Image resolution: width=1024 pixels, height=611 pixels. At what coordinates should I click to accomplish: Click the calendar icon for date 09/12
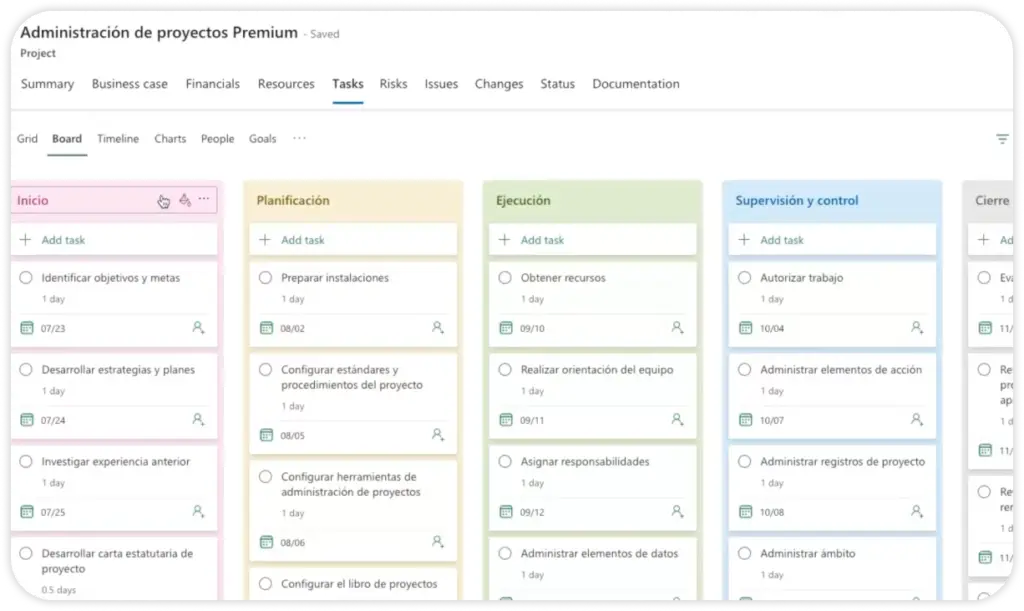coord(506,512)
